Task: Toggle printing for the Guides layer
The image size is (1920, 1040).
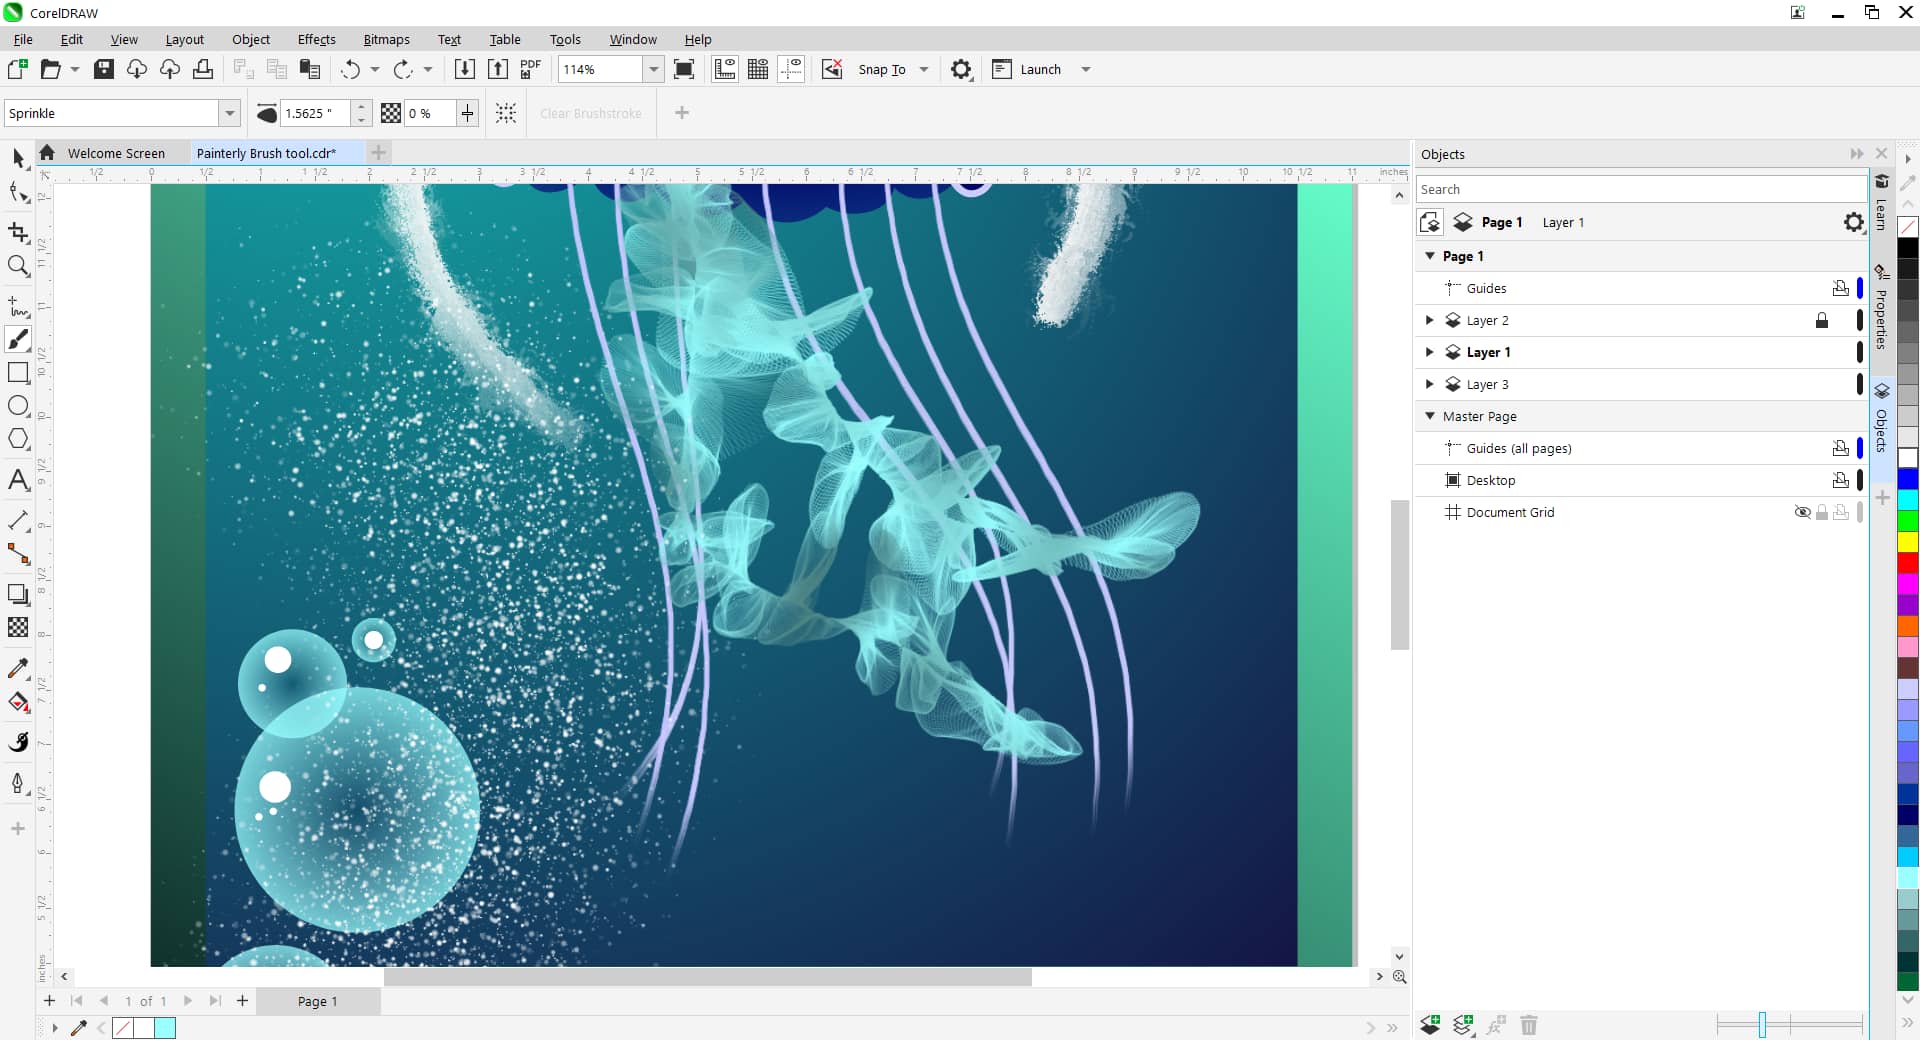Action: [1840, 288]
